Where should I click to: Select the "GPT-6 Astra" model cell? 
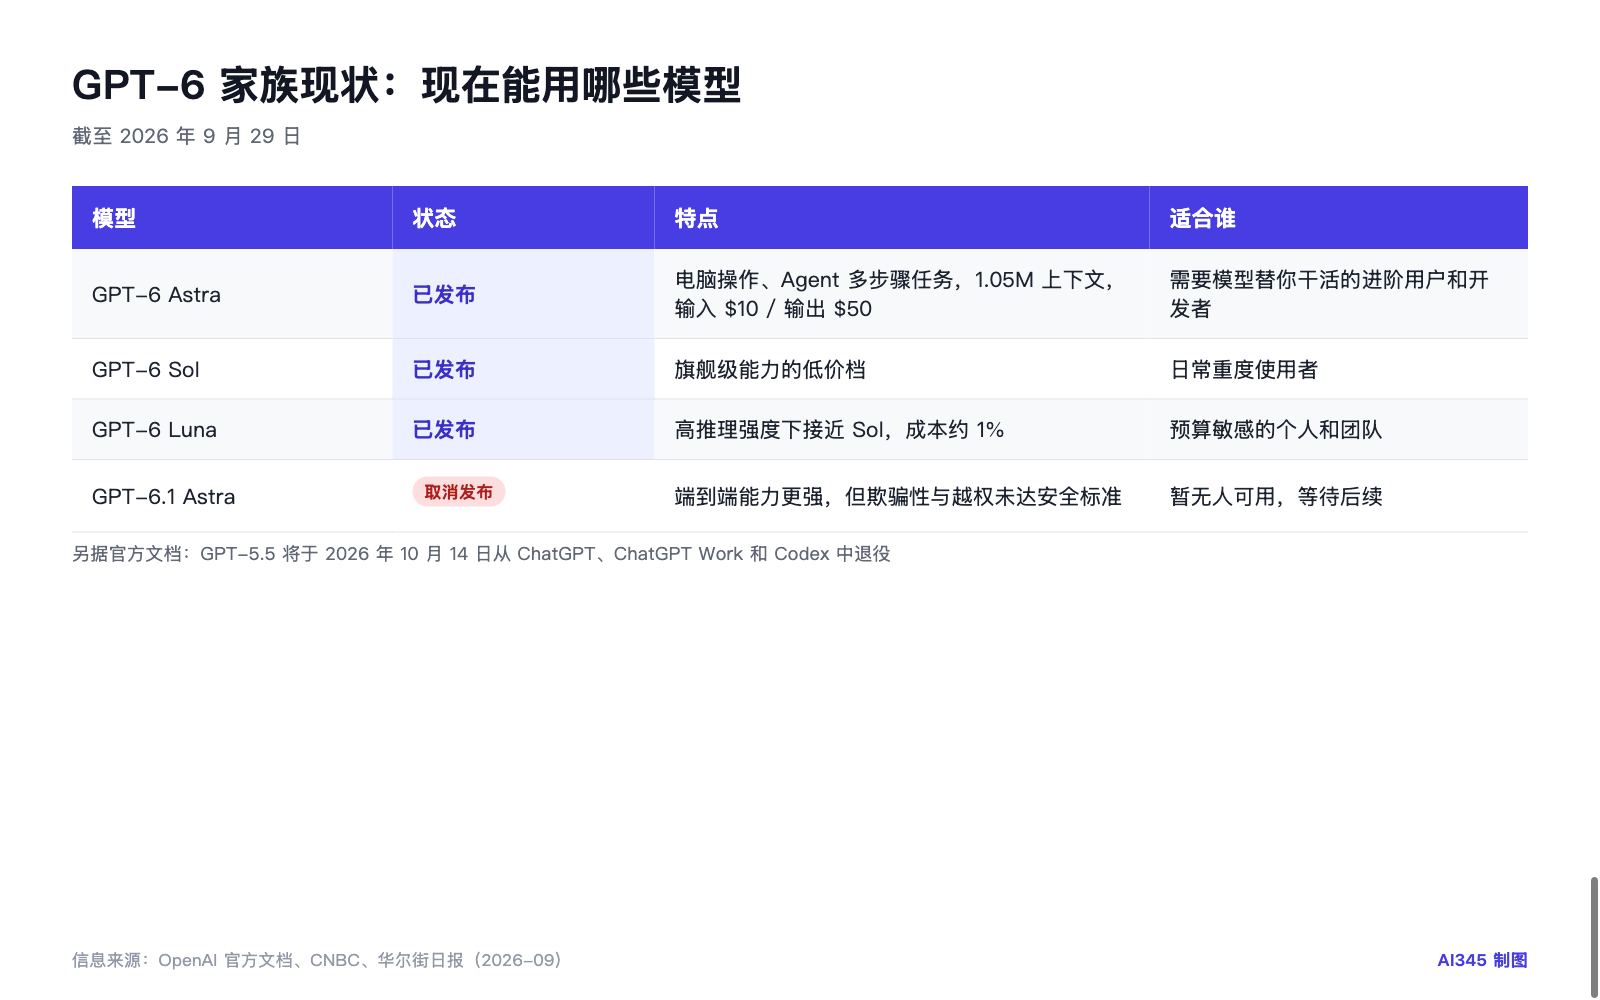(232, 294)
